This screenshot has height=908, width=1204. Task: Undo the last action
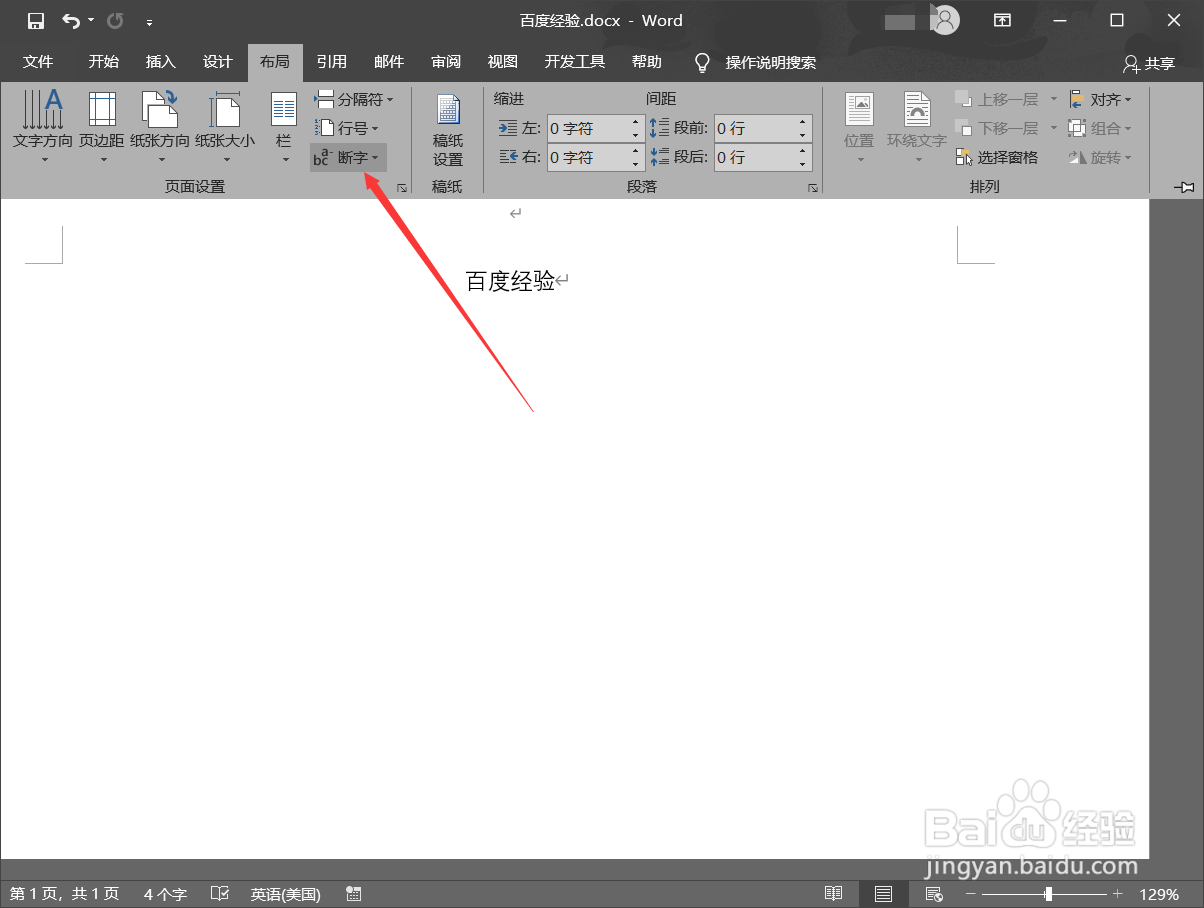(x=70, y=20)
